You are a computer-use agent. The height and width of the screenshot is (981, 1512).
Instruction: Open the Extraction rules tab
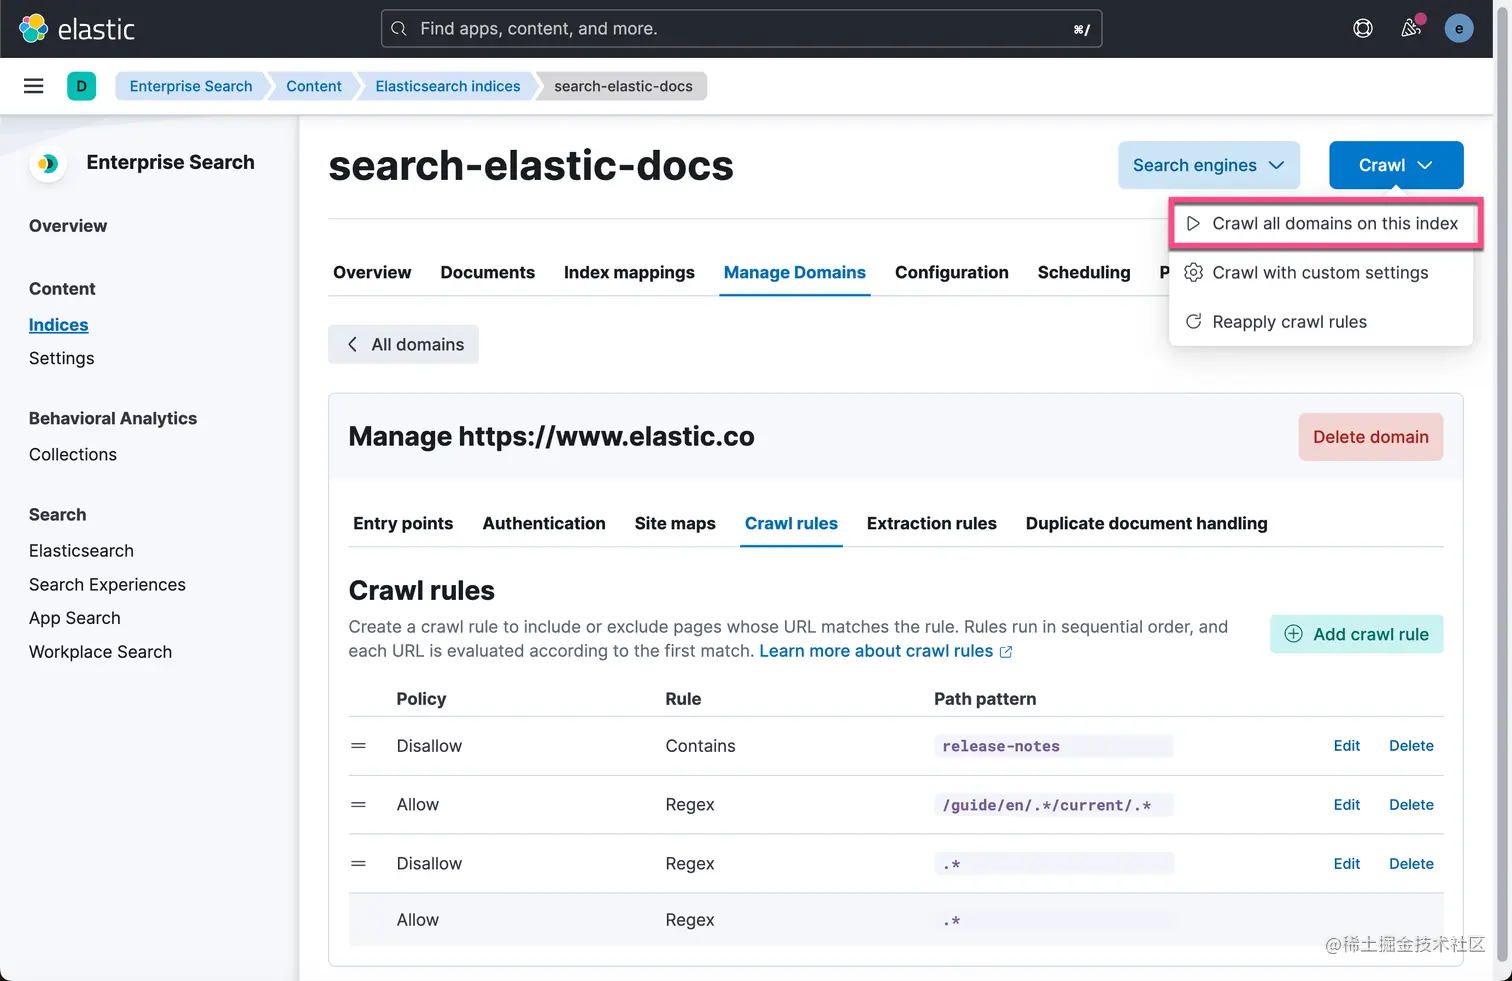click(932, 524)
